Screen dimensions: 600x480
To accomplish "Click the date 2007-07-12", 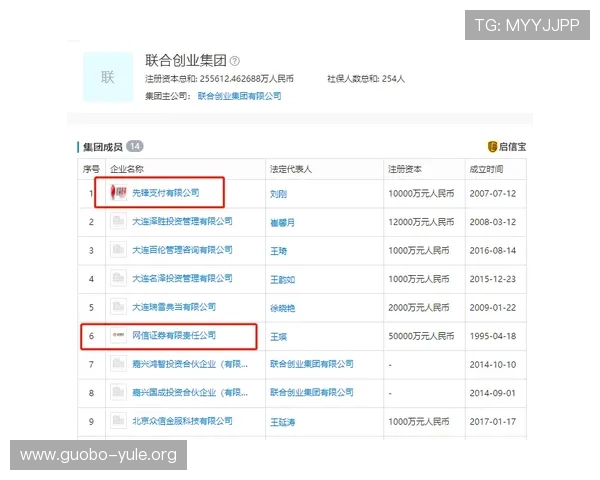I will [x=493, y=193].
